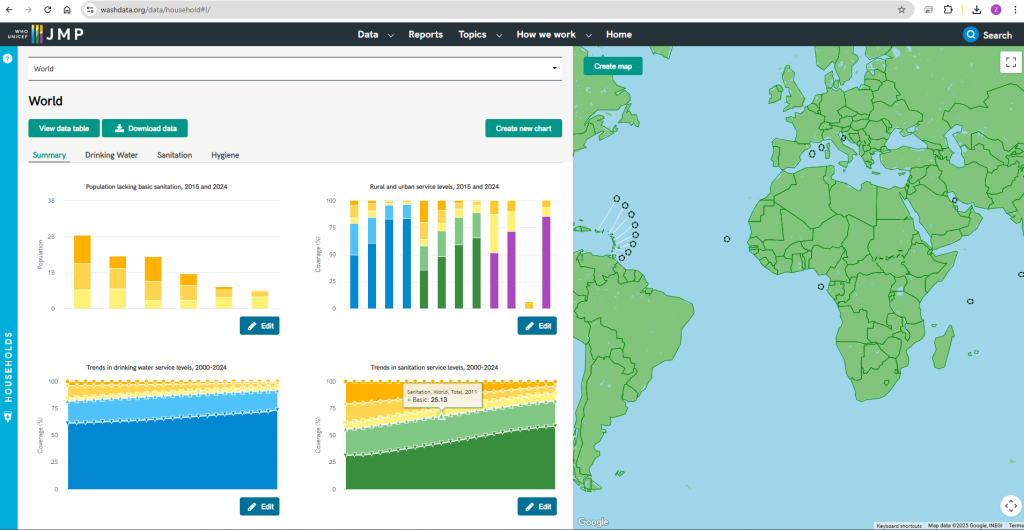The width and height of the screenshot is (1024, 530).
Task: Switch to the Sanitation tab
Action: [x=174, y=155]
